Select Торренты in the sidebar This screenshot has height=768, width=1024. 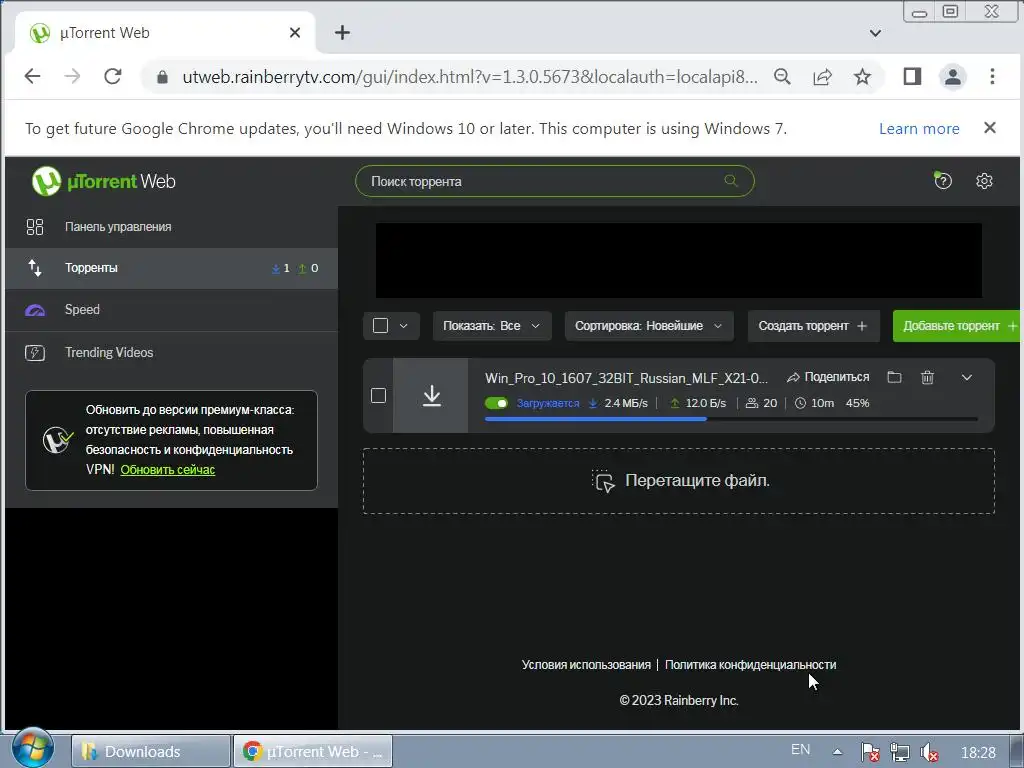pos(171,268)
